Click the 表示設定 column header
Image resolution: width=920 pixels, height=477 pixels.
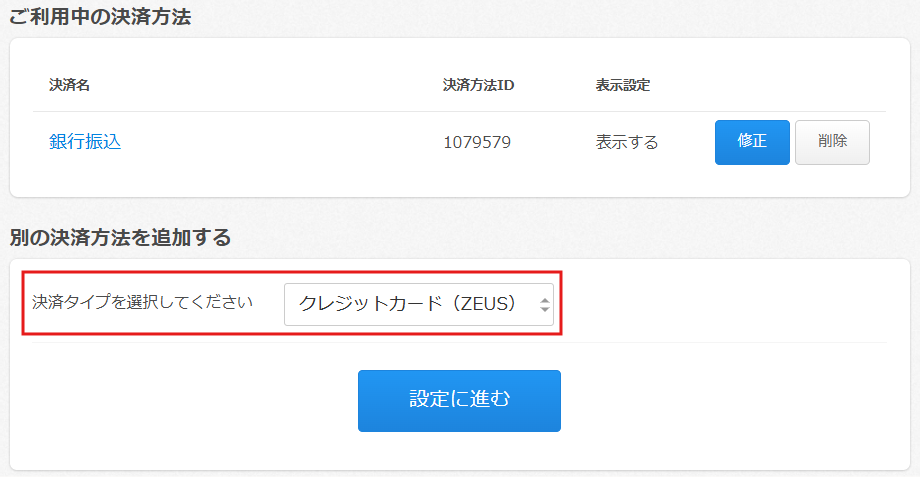[622, 85]
